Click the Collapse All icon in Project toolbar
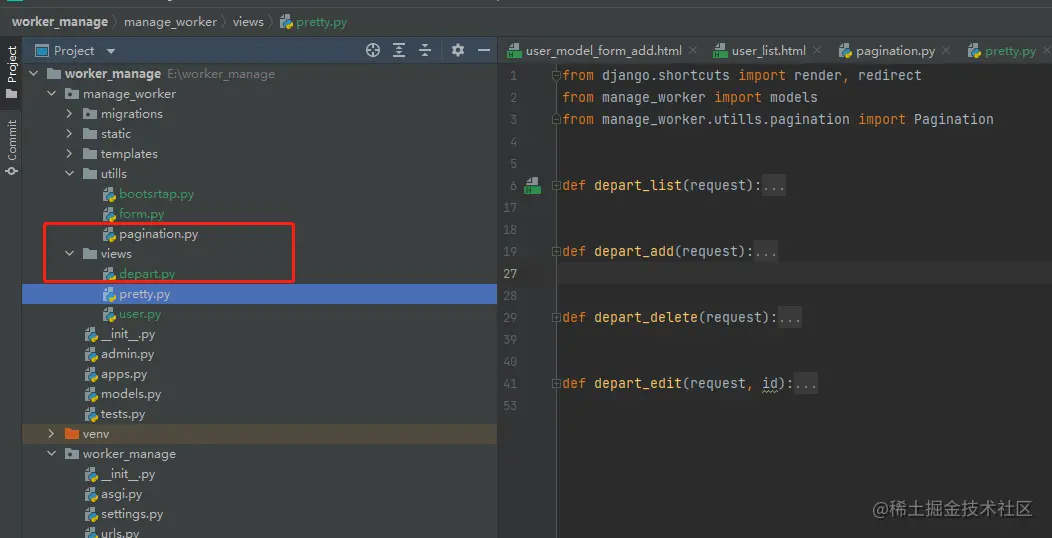The image size is (1052, 538). pyautogui.click(x=425, y=50)
